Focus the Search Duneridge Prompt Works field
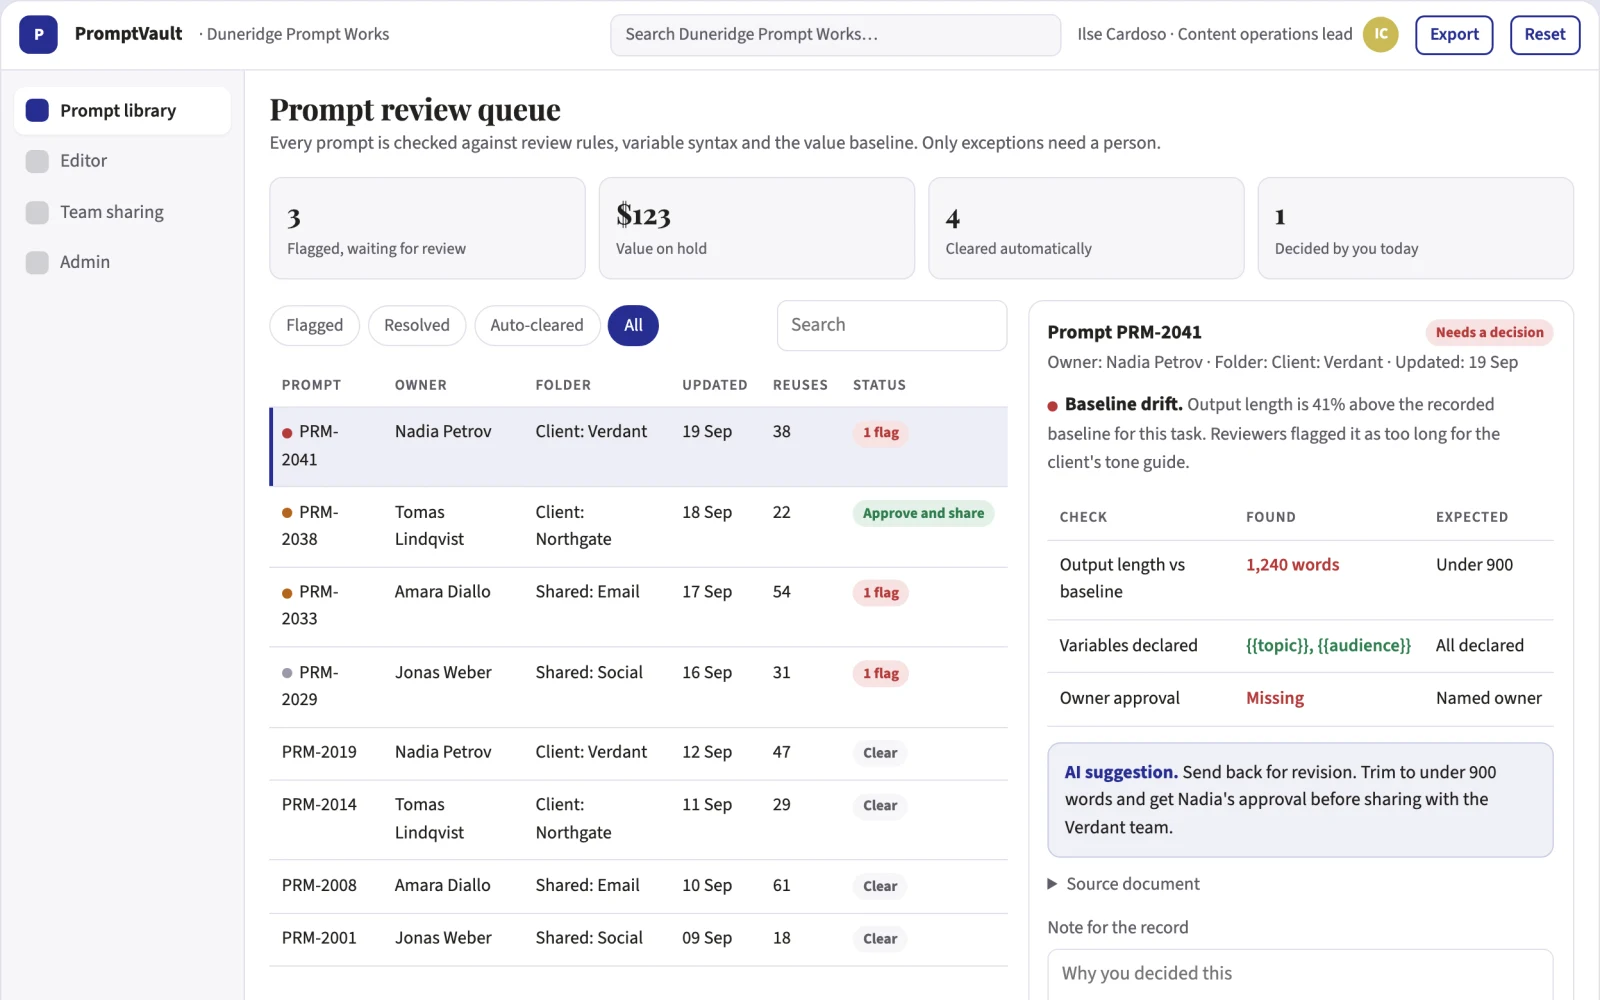 click(835, 34)
